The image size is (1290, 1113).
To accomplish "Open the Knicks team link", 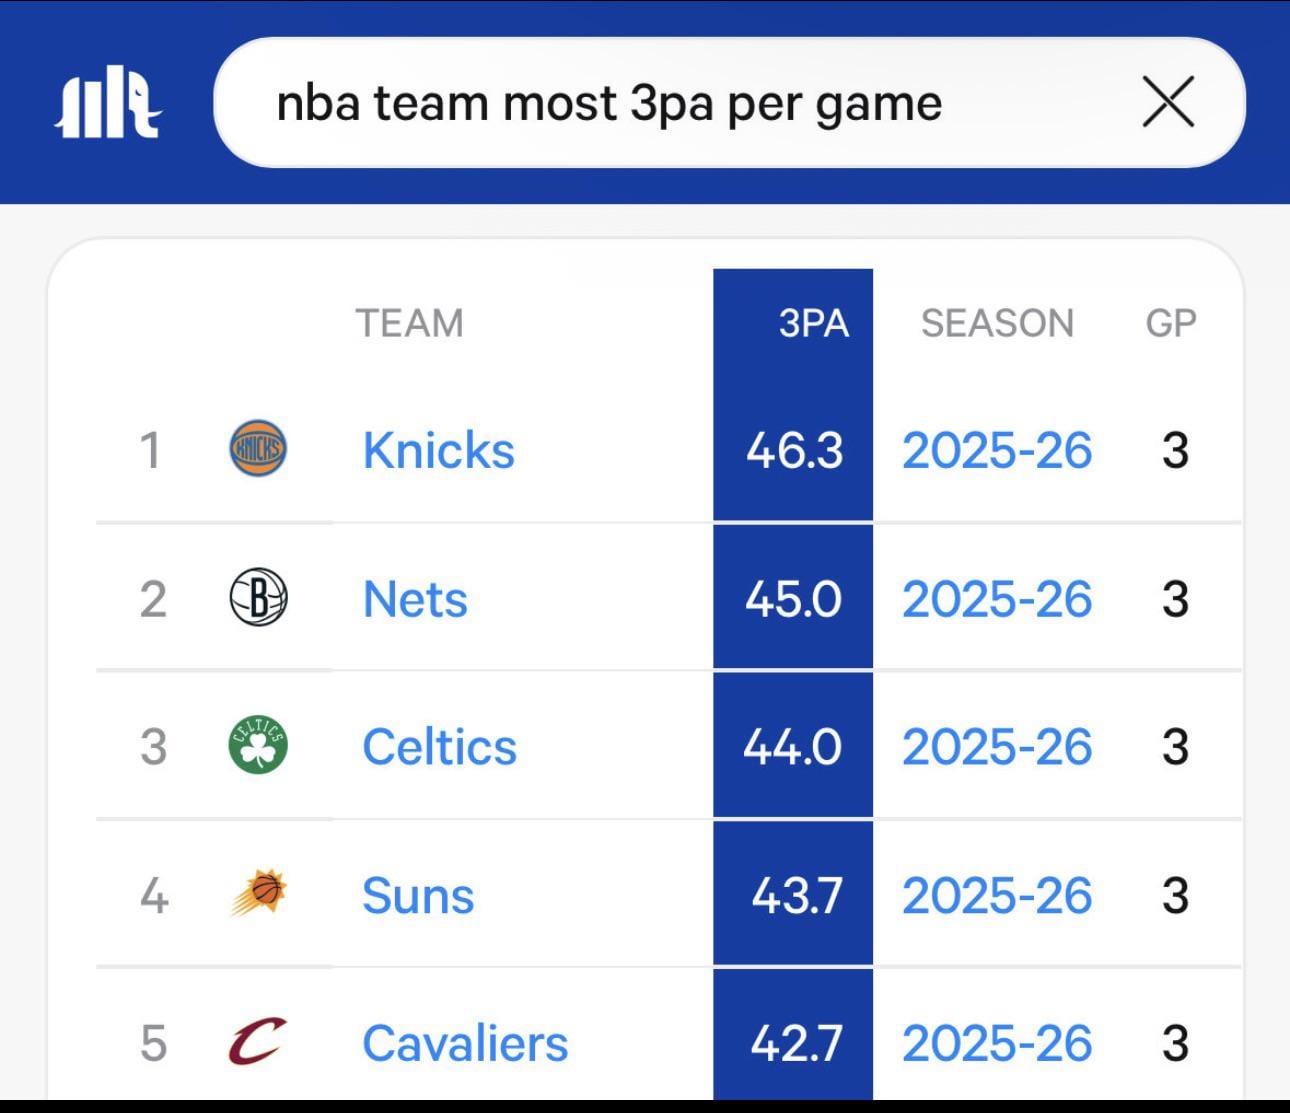I will (438, 450).
